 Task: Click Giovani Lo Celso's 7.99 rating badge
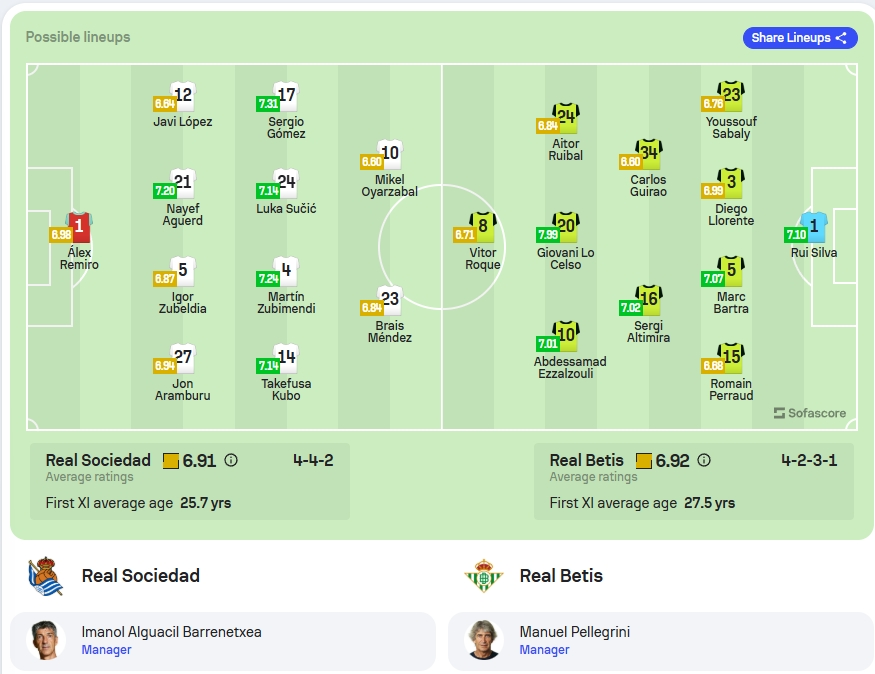[x=547, y=235]
